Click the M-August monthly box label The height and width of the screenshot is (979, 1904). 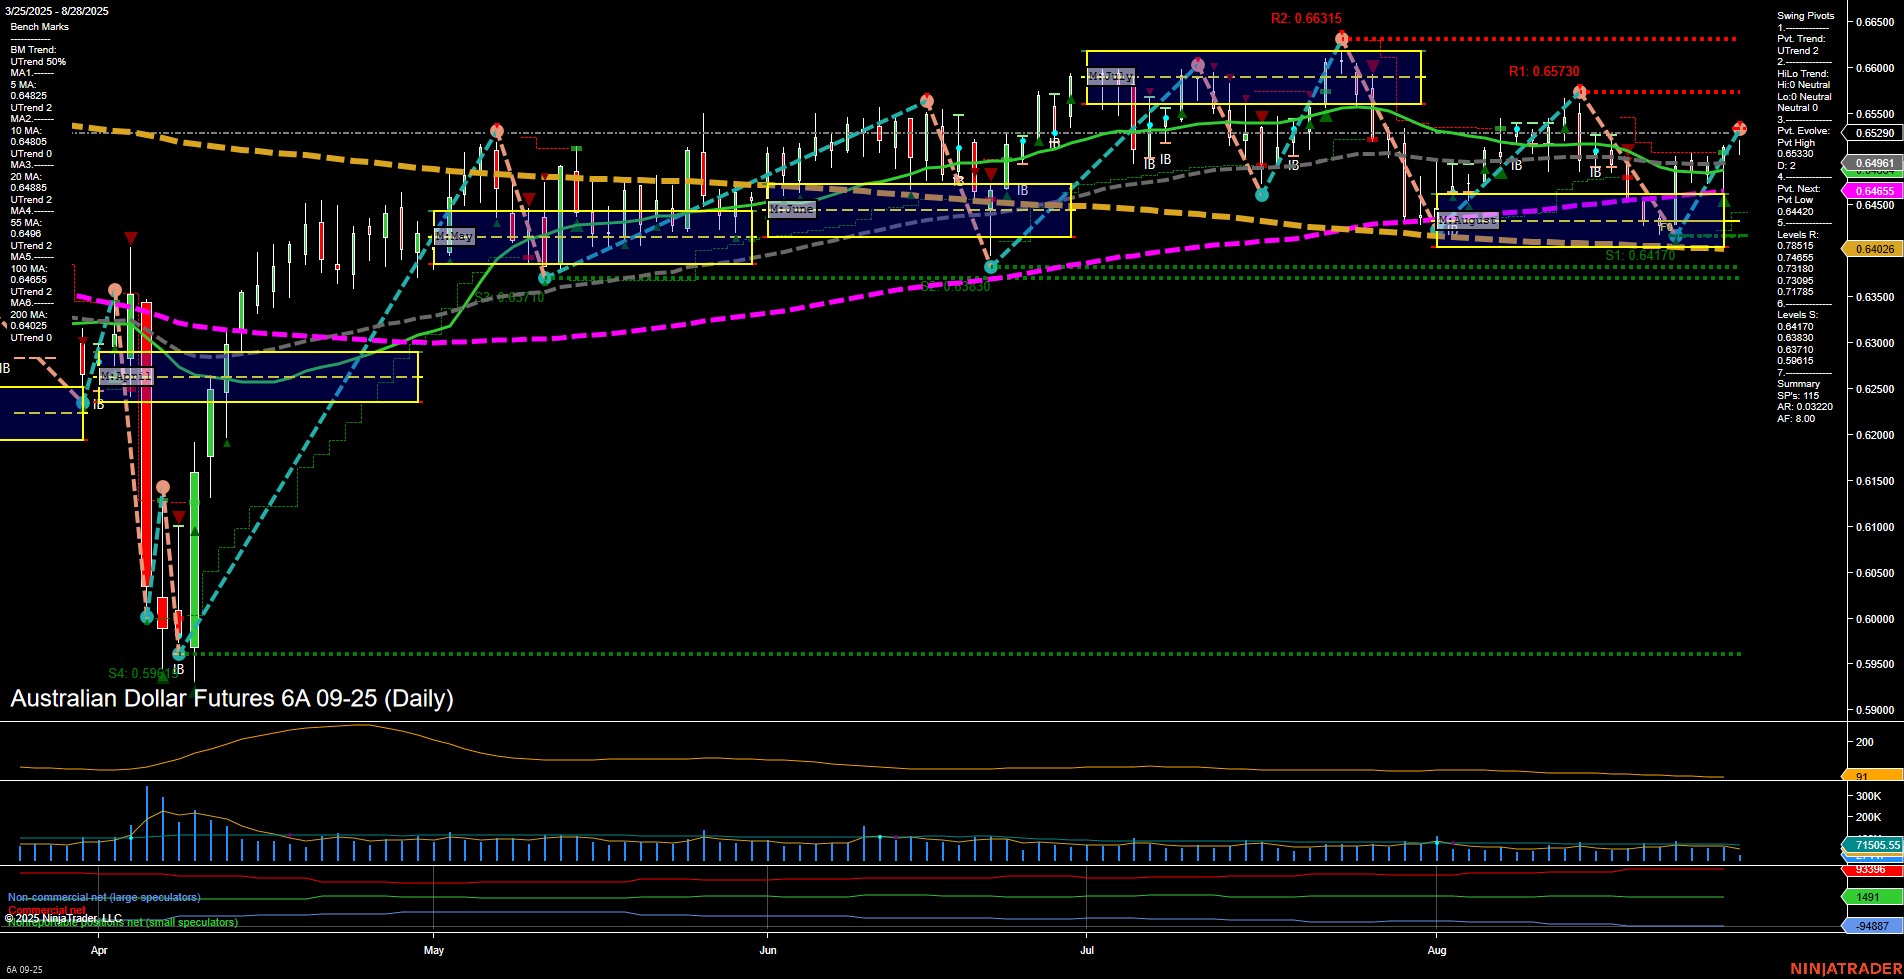click(1468, 220)
